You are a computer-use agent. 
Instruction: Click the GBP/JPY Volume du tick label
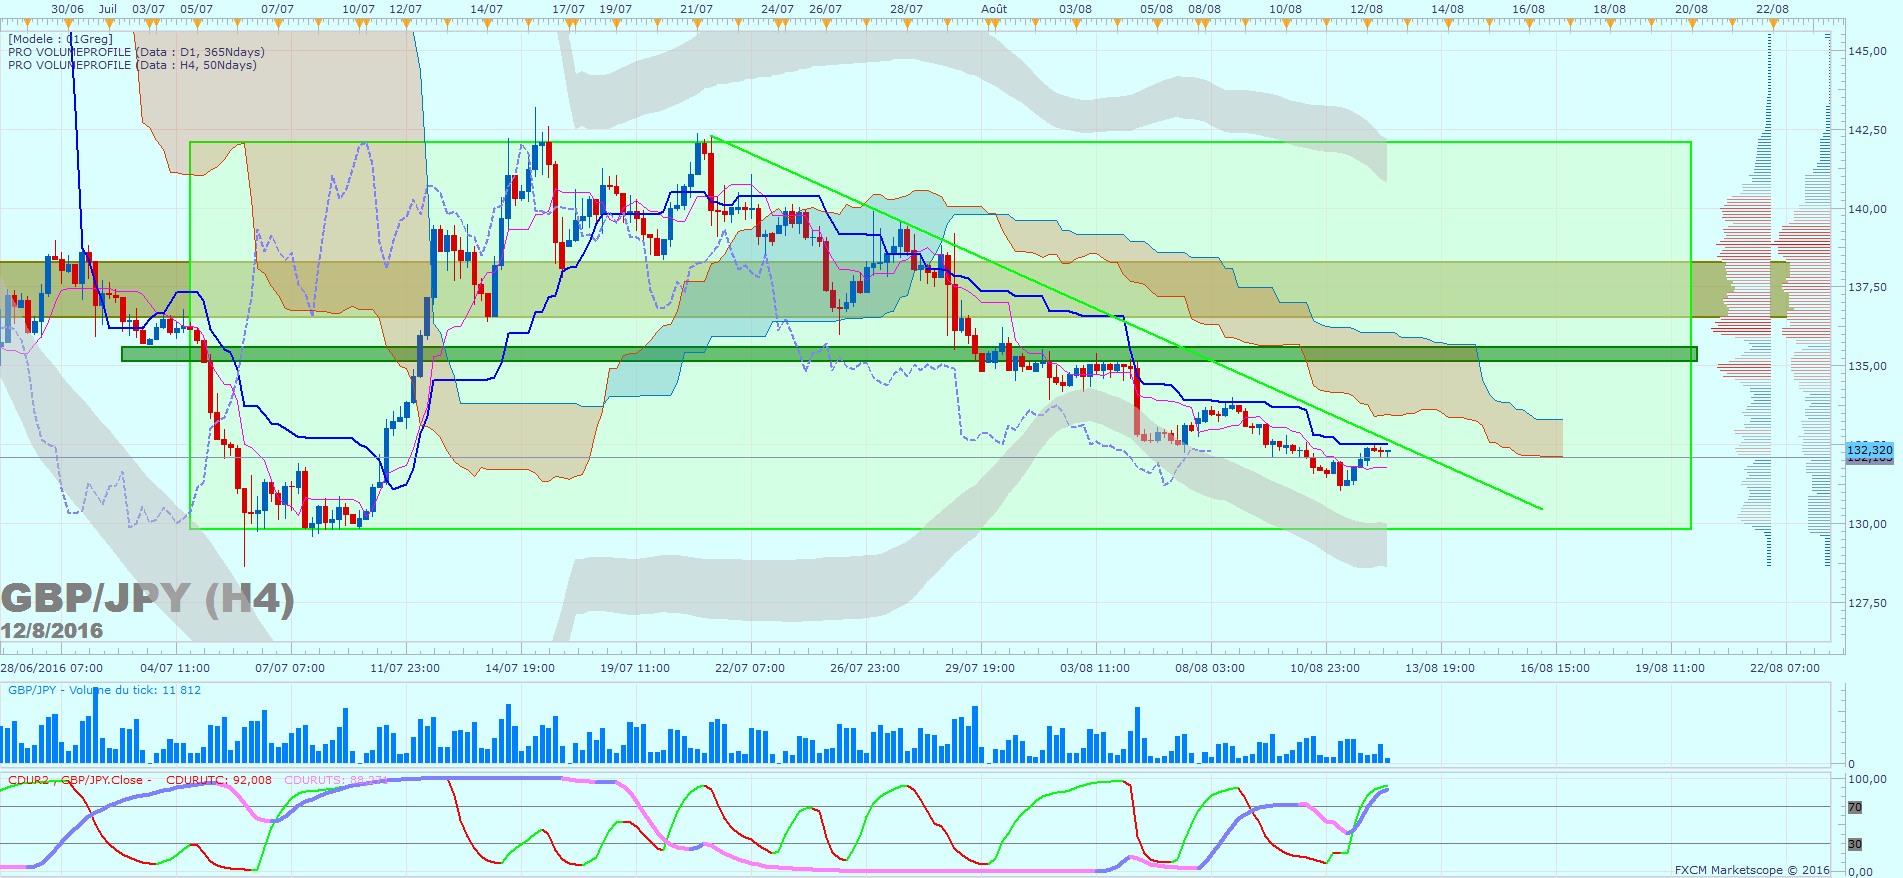pos(105,690)
